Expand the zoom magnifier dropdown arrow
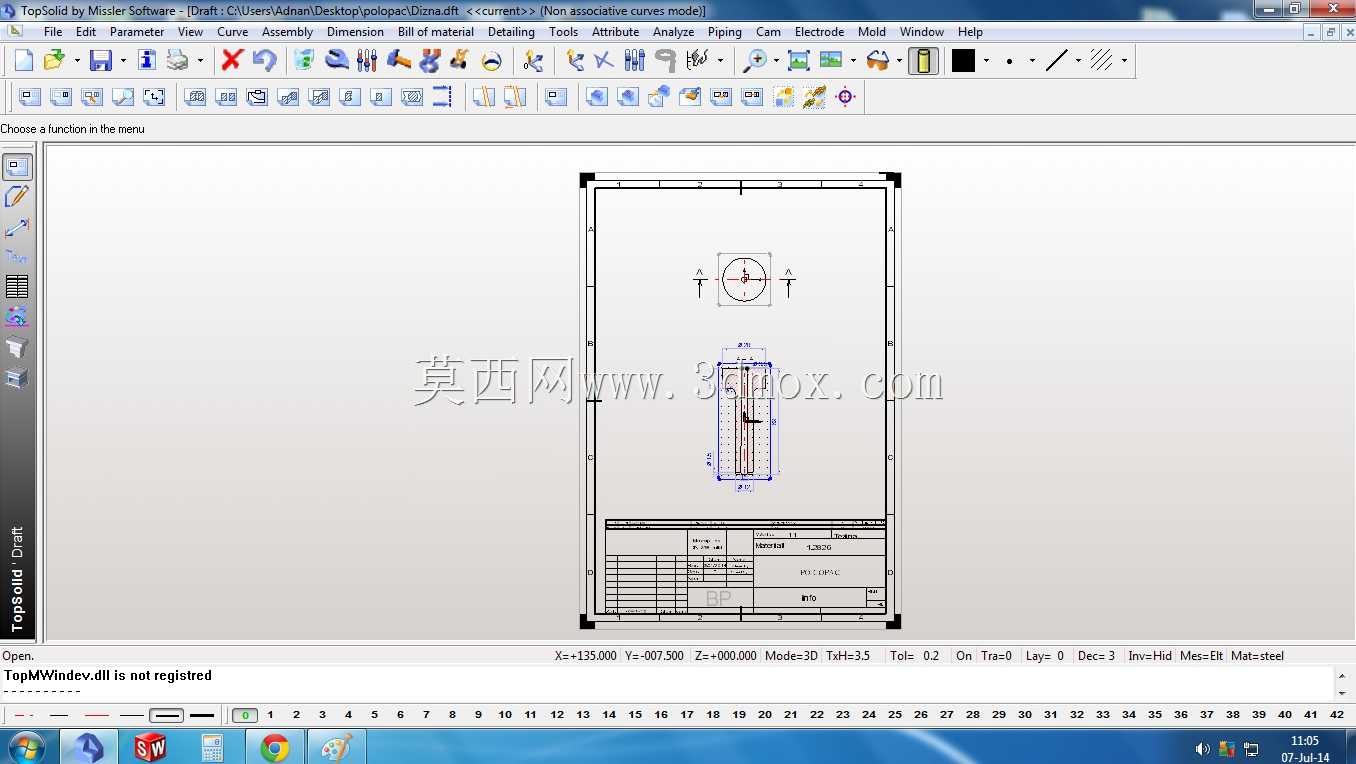Viewport: 1356px width, 764px height. point(776,61)
